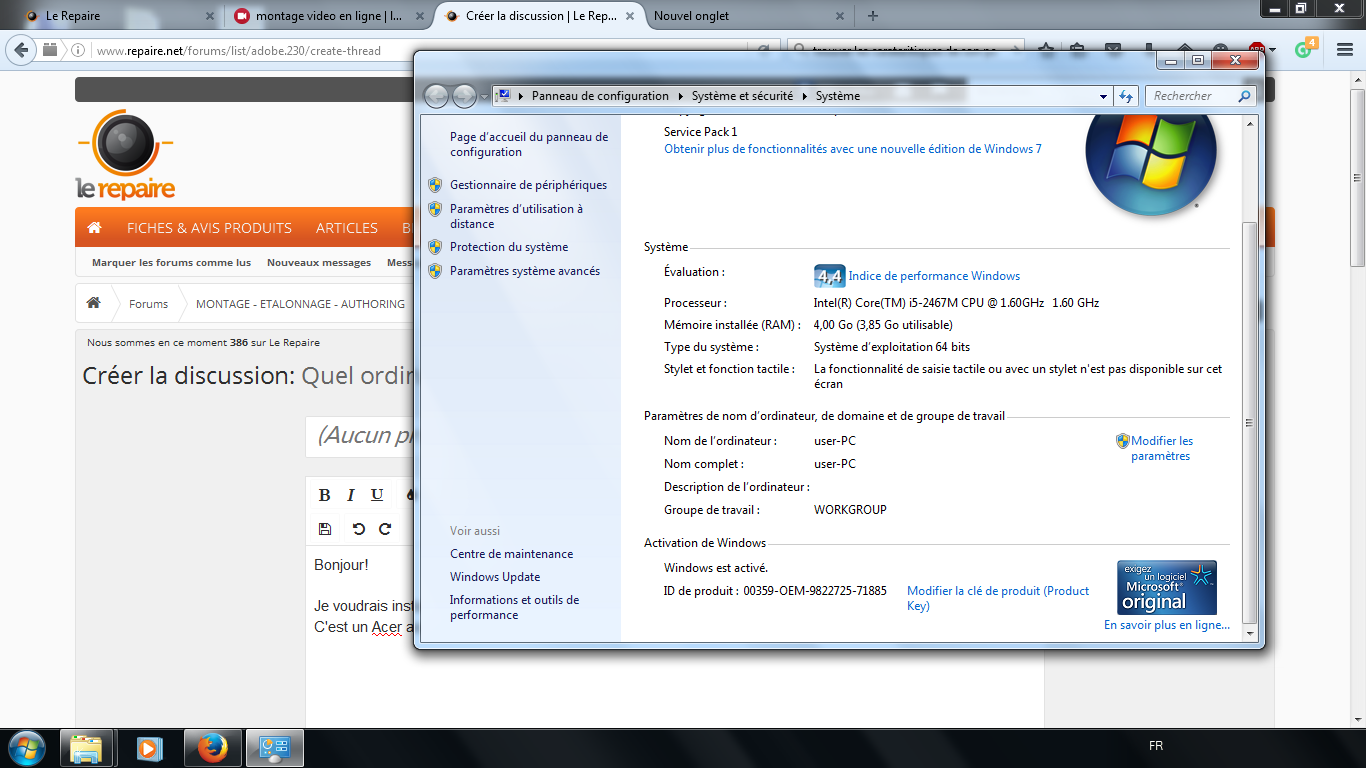Click Control Panel window back arrow
The width and height of the screenshot is (1366, 768).
tap(436, 96)
